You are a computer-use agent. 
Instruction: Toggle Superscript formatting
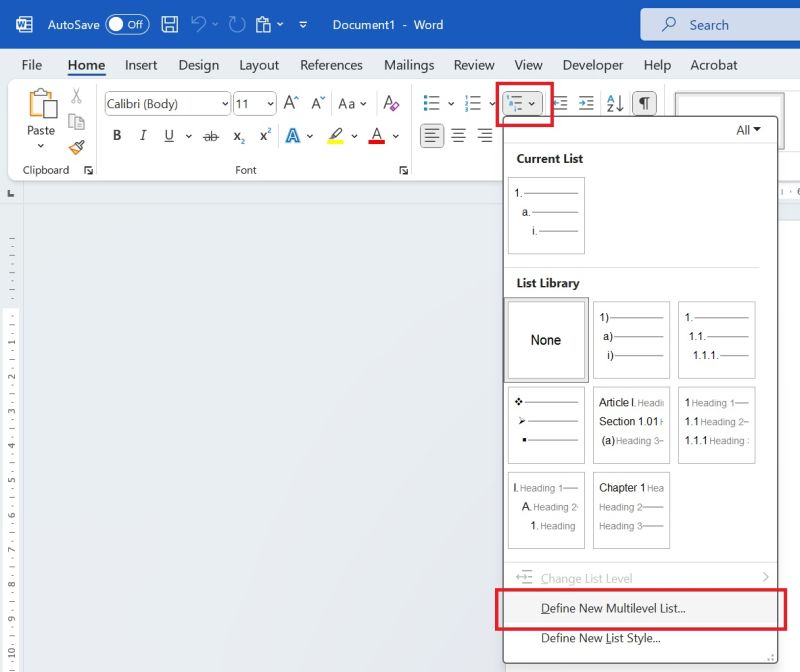(x=265, y=135)
